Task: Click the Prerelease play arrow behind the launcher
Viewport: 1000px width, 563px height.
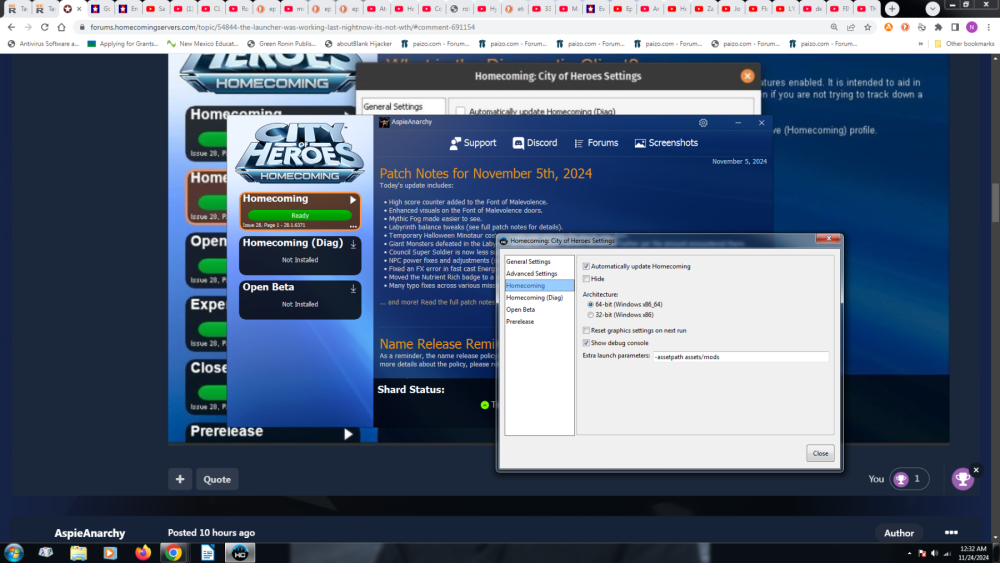Action: [x=348, y=434]
